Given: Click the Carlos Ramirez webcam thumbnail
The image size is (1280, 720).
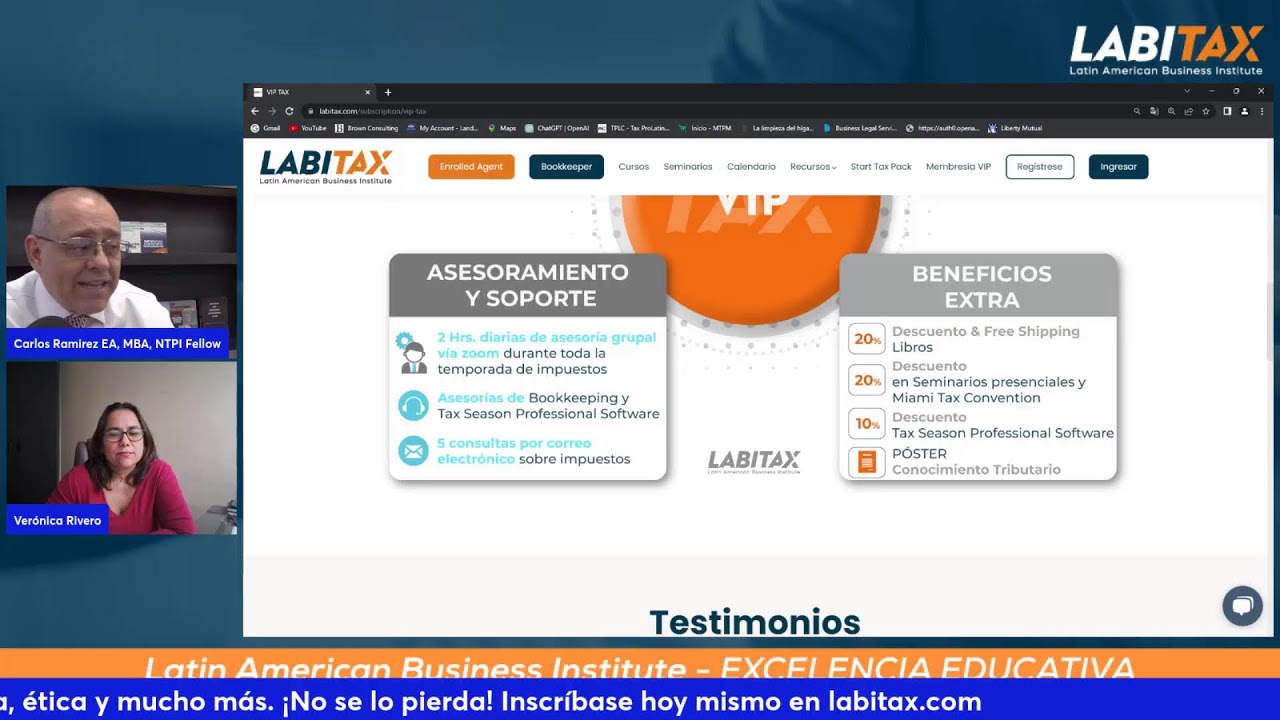Looking at the screenshot, I should coord(121,257).
